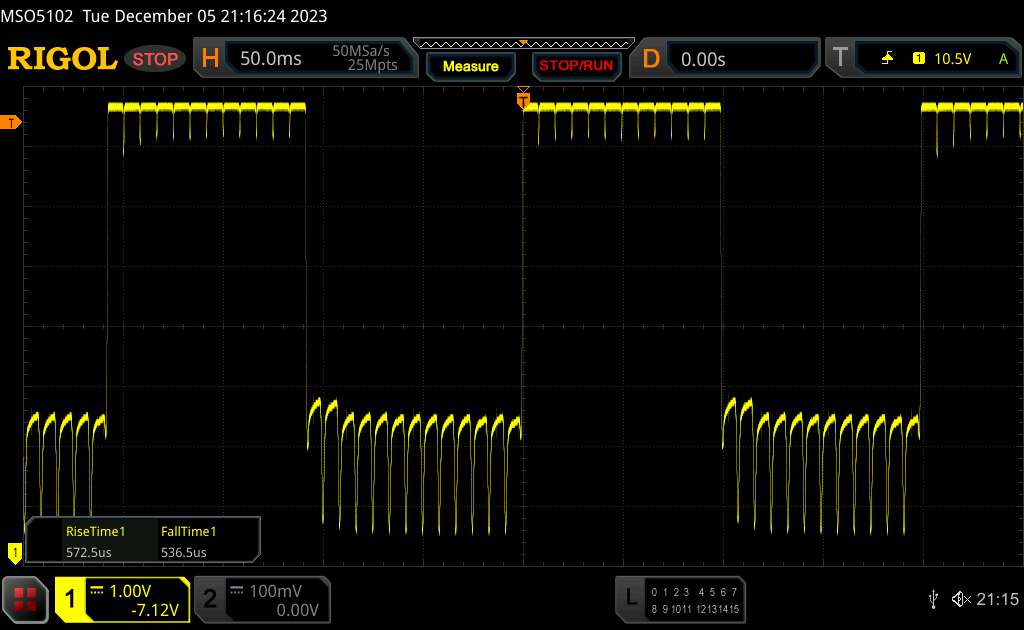Toggle channel 1 using its yellow label

point(72,599)
